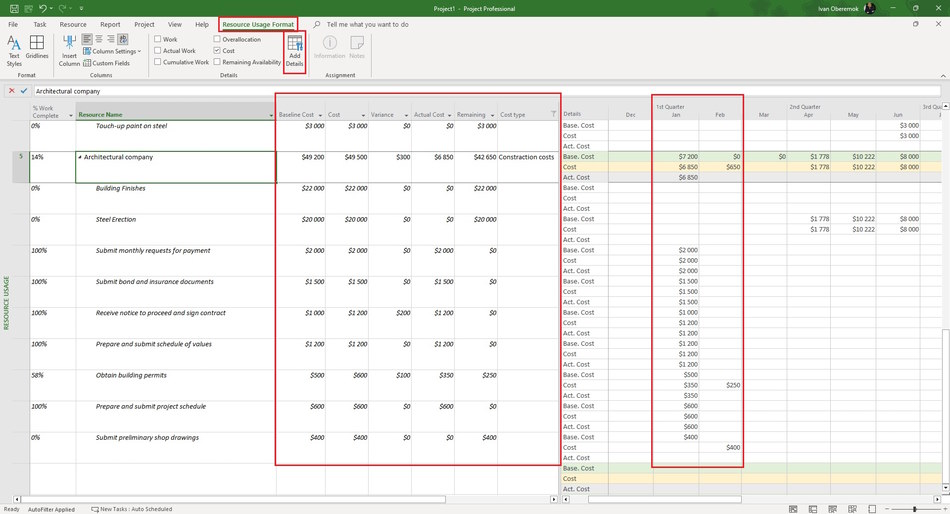950x514 pixels.
Task: Select the Align Right icon
Action: pyautogui.click(x=110, y=39)
